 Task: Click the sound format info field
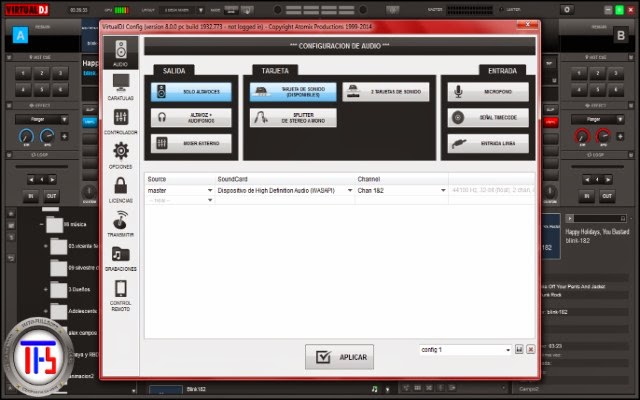[x=492, y=191]
